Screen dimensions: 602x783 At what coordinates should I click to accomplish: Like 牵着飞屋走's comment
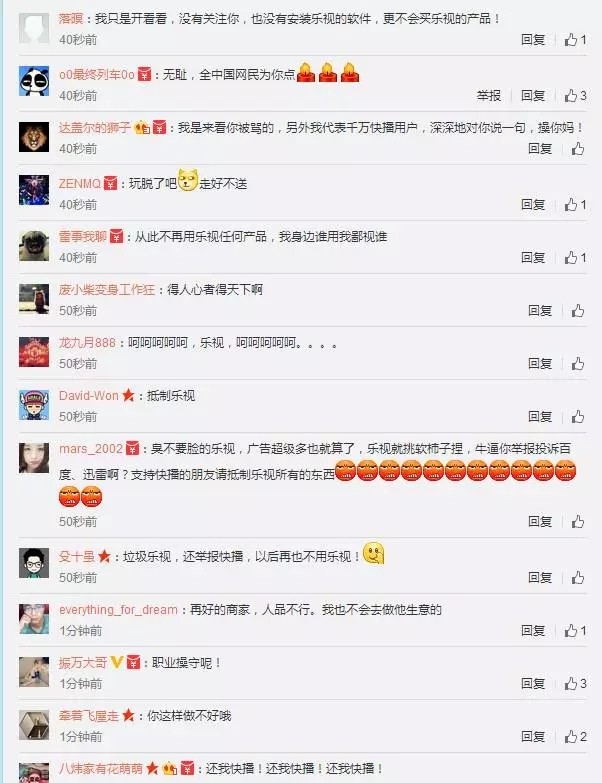(x=576, y=736)
